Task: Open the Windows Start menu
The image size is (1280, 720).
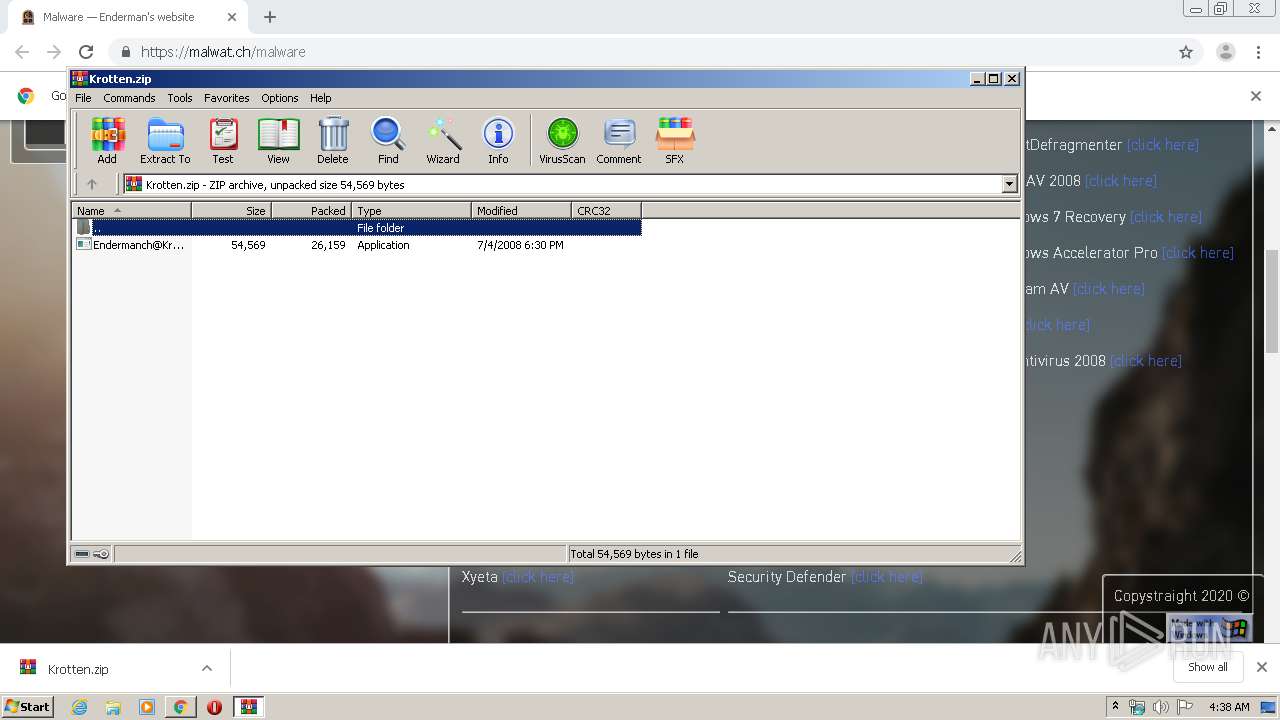Action: click(28, 706)
